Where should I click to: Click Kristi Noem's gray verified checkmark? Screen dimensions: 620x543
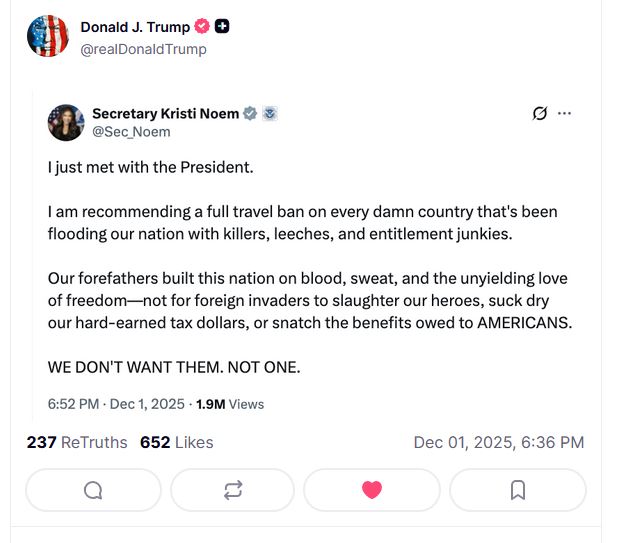pos(250,114)
